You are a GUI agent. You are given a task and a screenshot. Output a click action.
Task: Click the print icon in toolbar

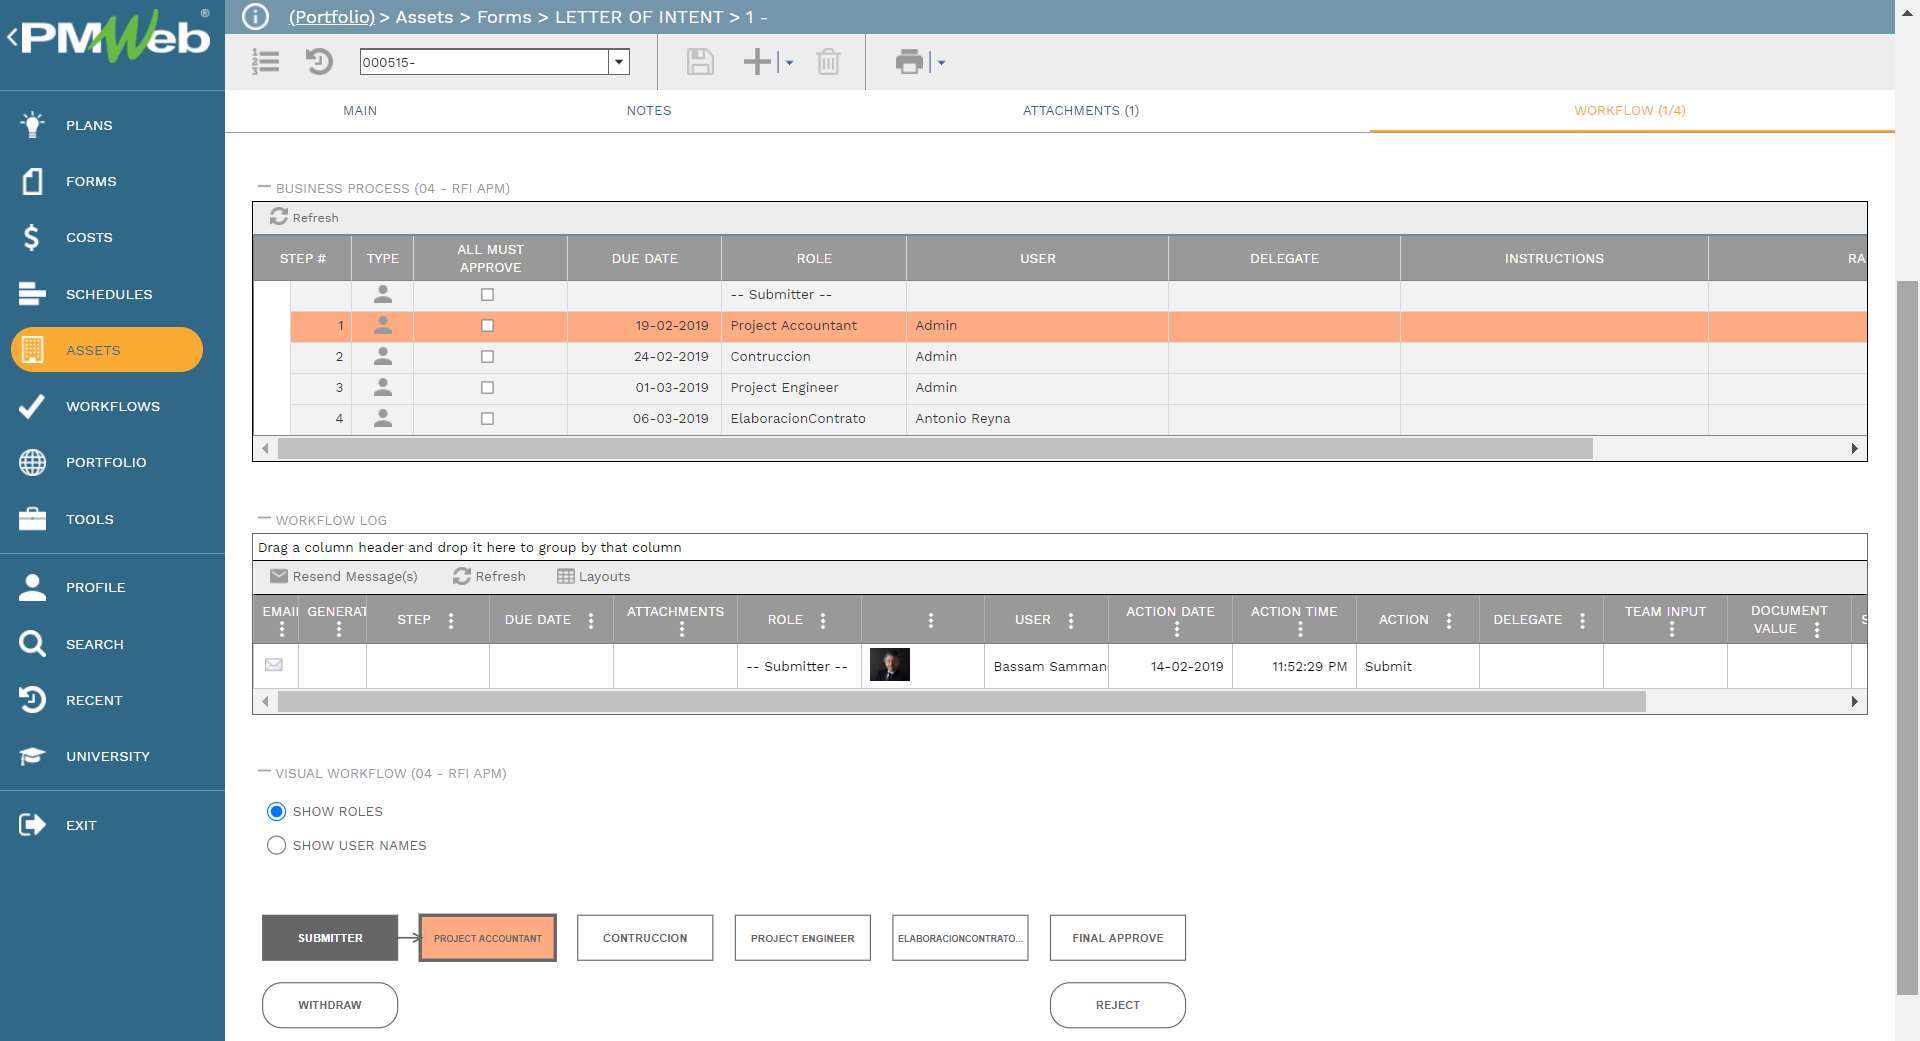909,62
